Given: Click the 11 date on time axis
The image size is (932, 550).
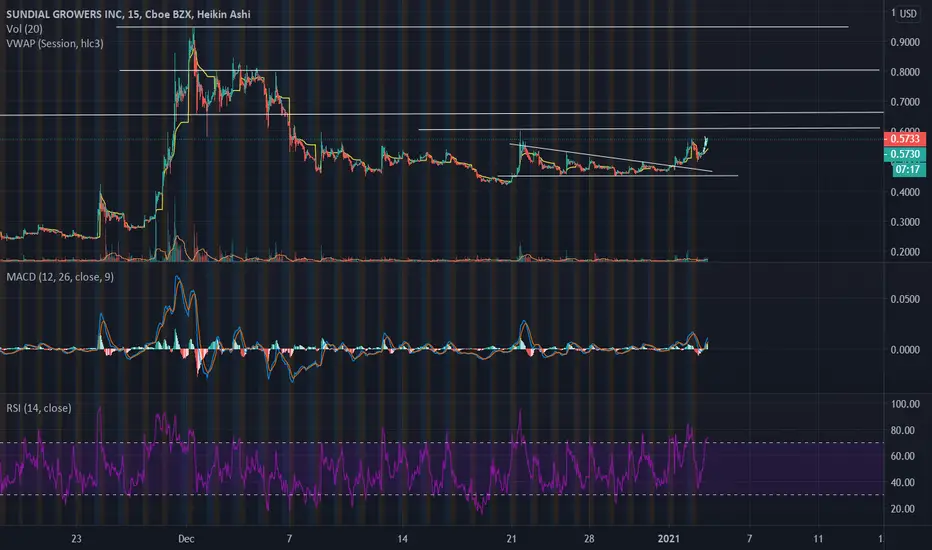Looking at the screenshot, I should [x=818, y=539].
